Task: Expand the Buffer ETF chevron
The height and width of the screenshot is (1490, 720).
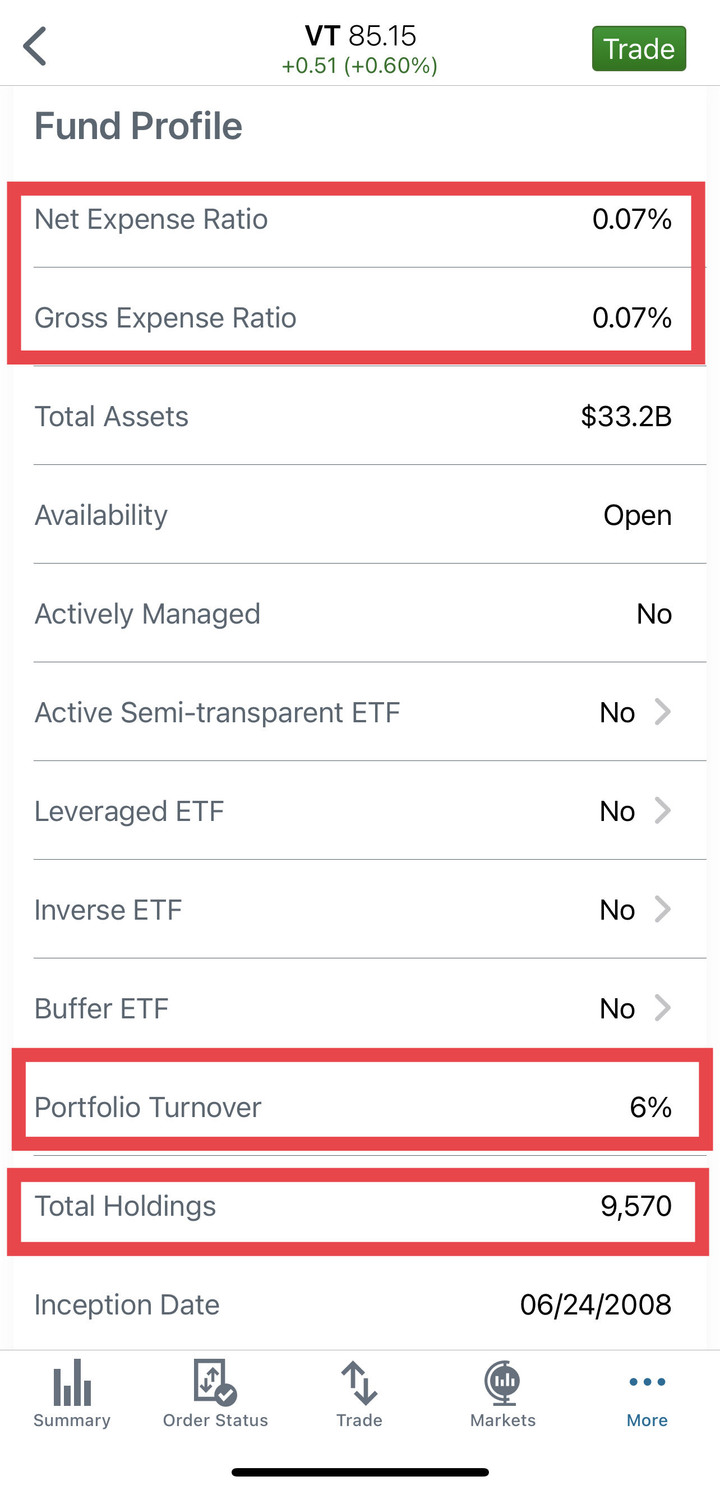Action: [662, 1009]
